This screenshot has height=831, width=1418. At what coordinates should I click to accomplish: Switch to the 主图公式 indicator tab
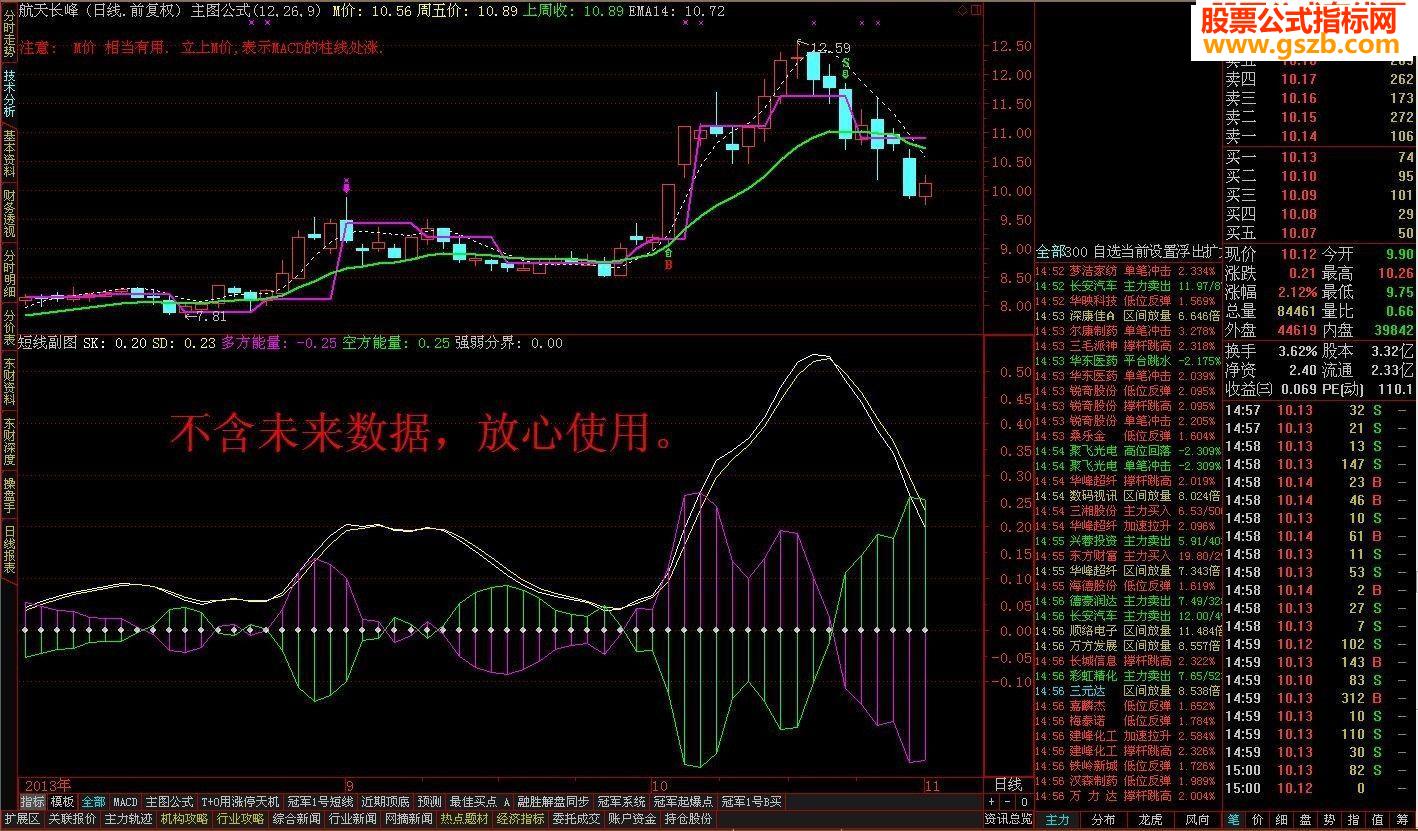point(170,802)
